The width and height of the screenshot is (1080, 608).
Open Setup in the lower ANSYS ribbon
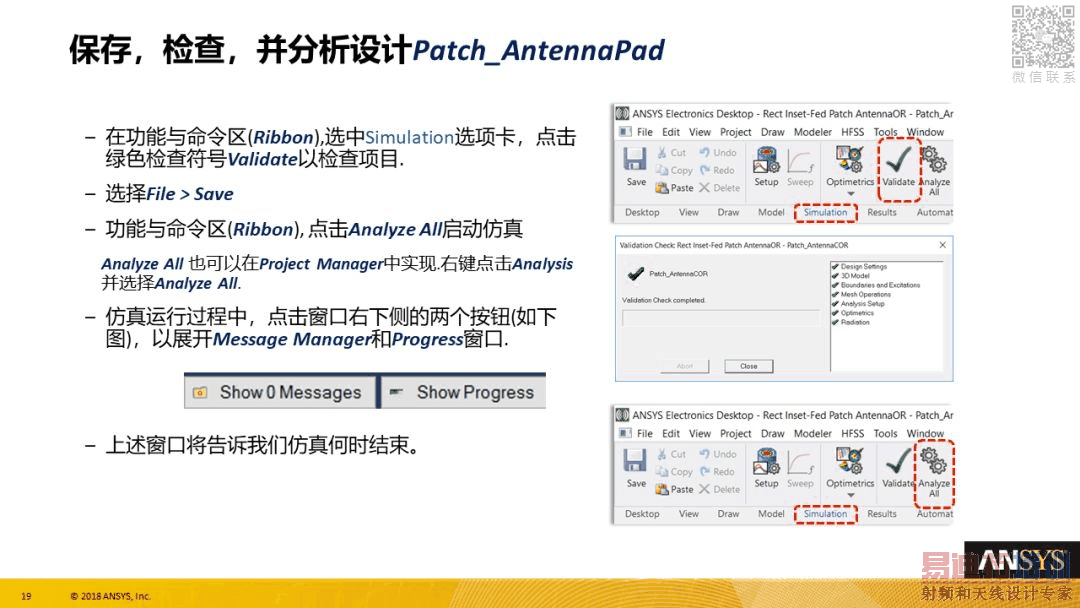point(766,468)
